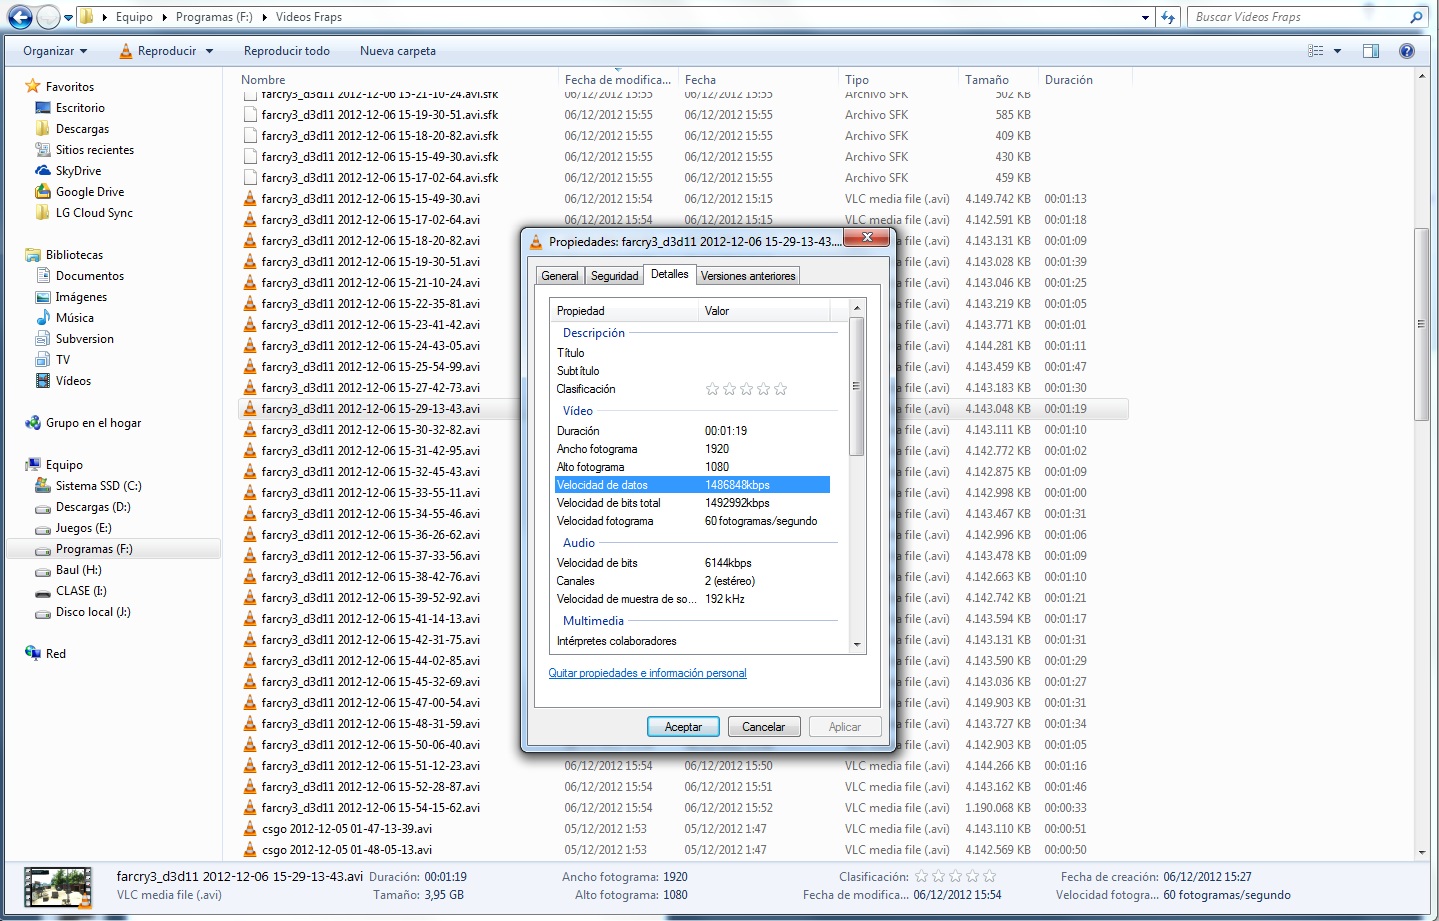Open the help question mark icon
The image size is (1439, 921).
coord(1407,51)
